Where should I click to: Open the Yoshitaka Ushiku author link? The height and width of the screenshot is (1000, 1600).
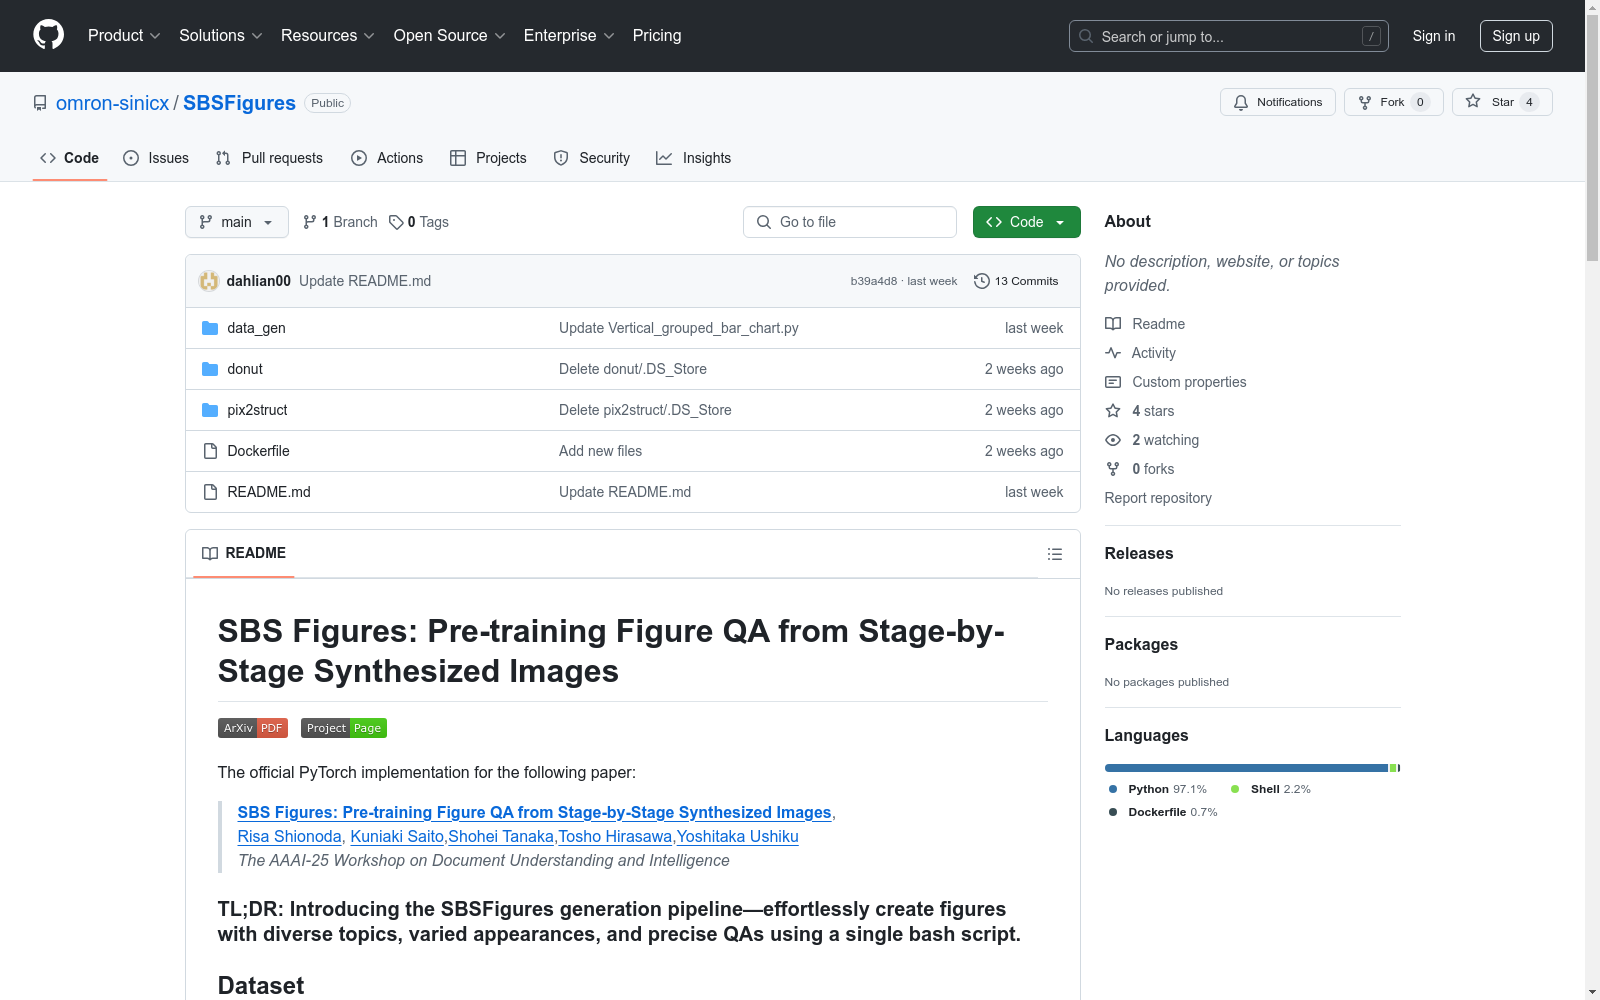(738, 836)
